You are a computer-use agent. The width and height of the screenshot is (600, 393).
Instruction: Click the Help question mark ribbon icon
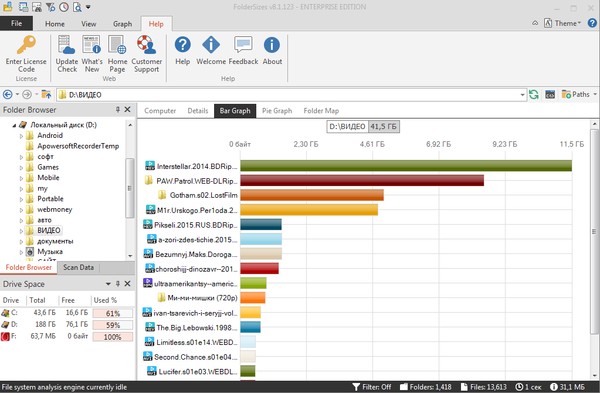183,45
